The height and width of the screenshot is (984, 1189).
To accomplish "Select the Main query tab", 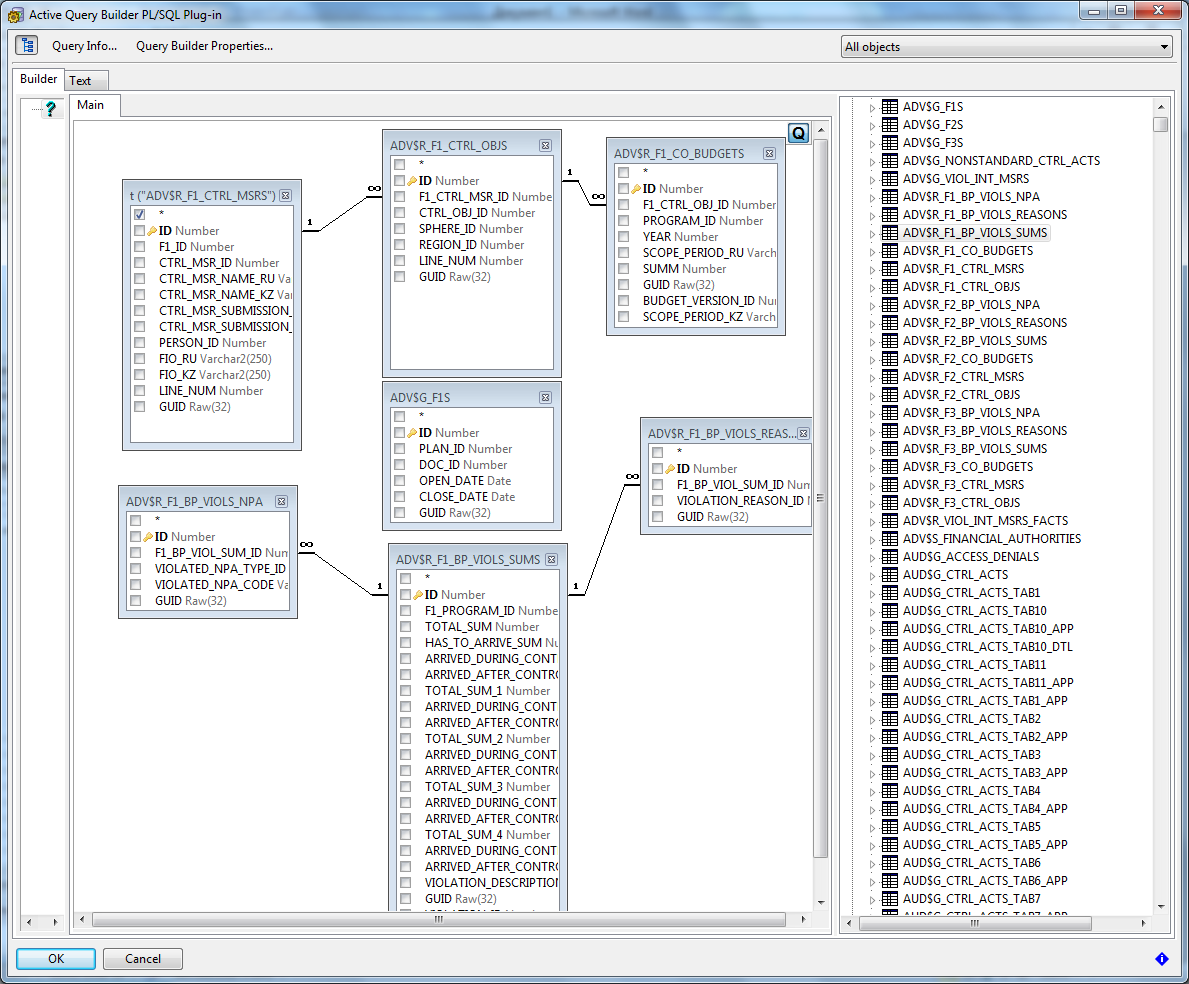I will click(x=94, y=105).
